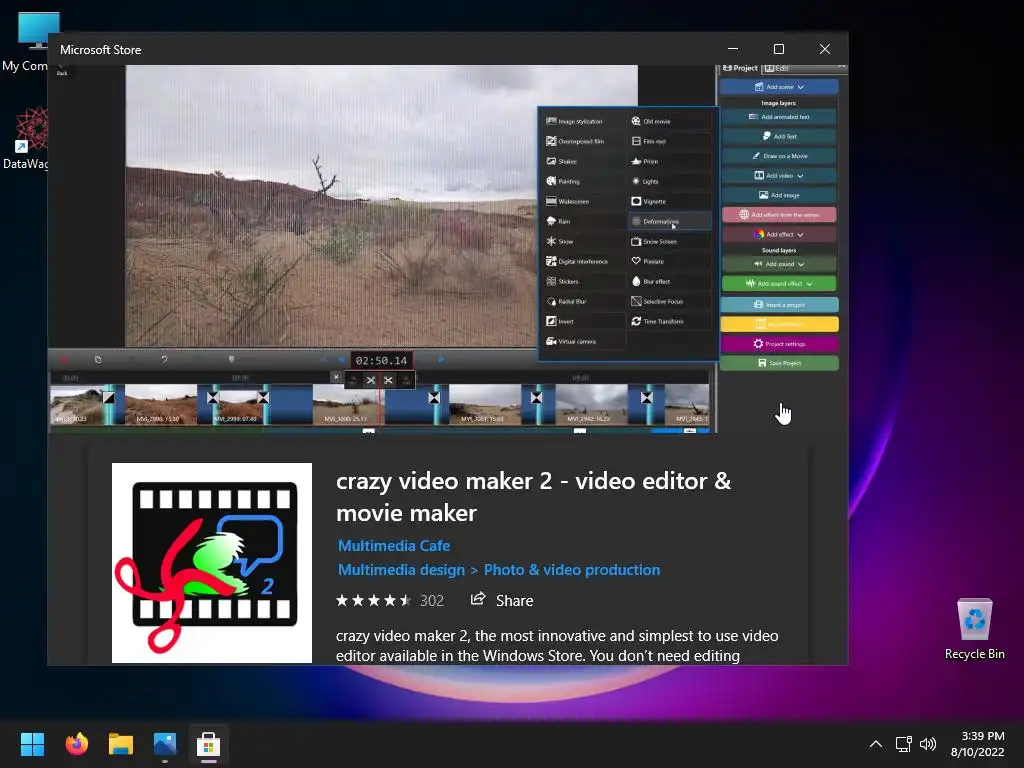This screenshot has height=768, width=1024.
Task: Click Add scene dropdown in preview screenshot
Action: click(779, 87)
